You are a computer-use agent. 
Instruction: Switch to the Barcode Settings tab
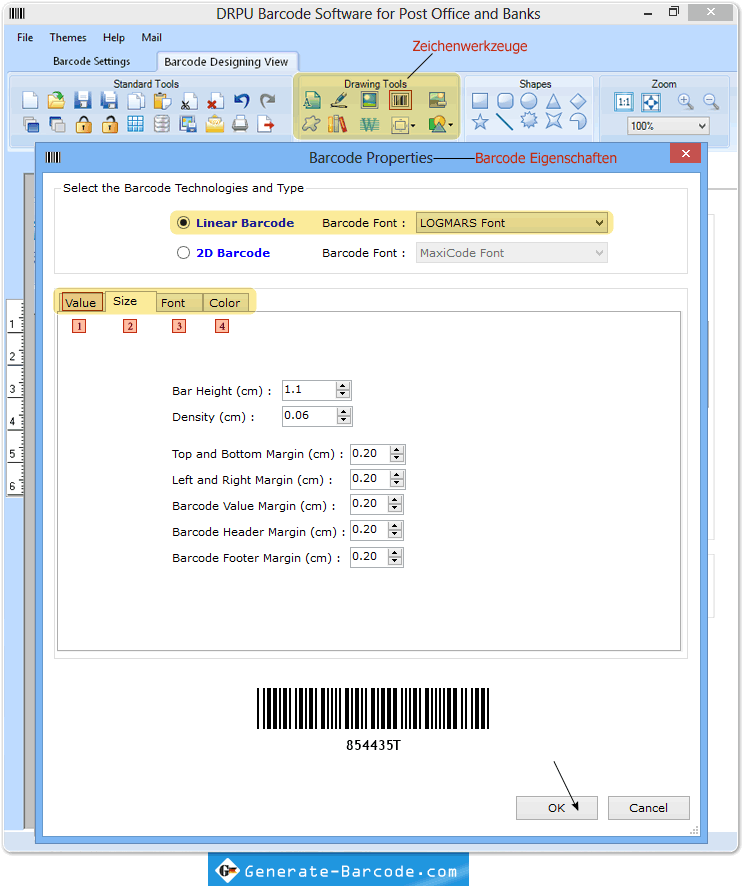(92, 61)
